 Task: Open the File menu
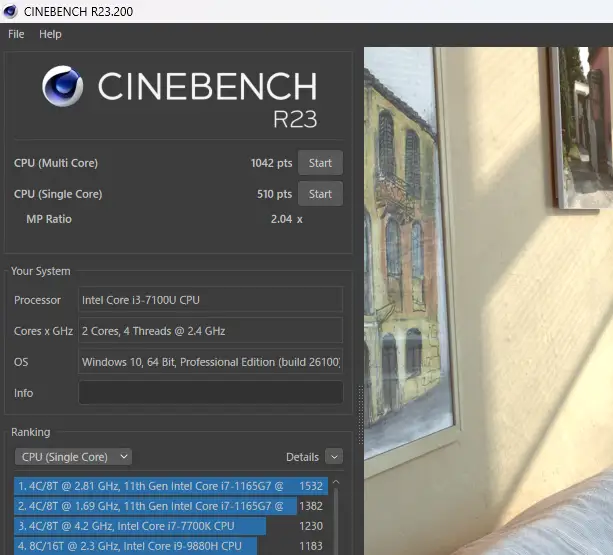click(16, 34)
